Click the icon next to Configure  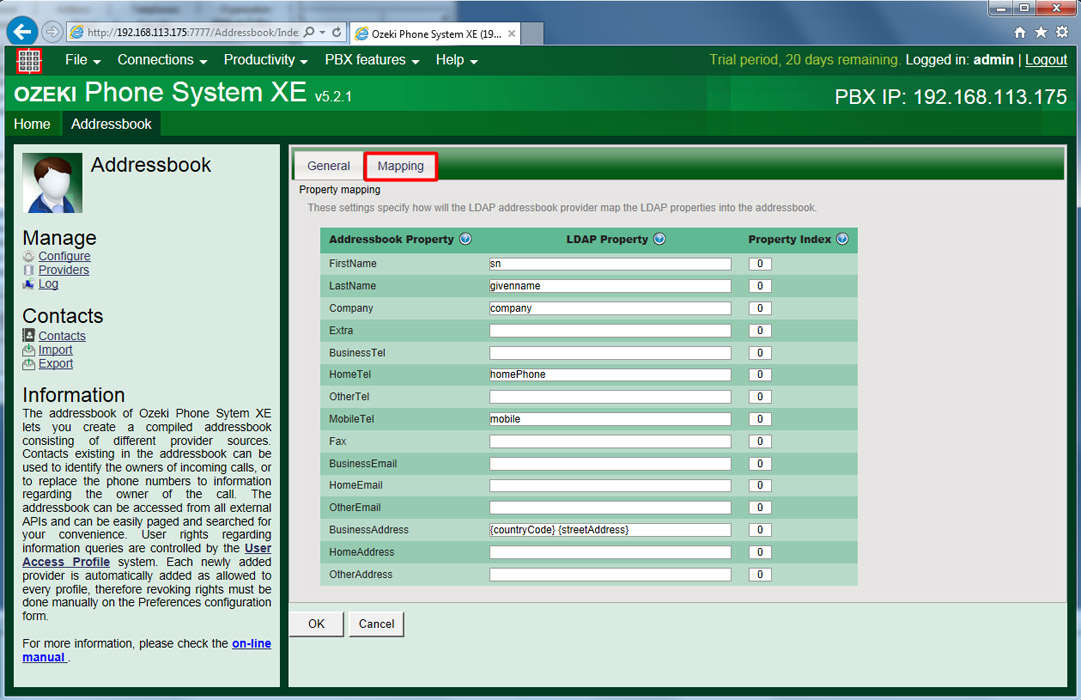(x=28, y=256)
